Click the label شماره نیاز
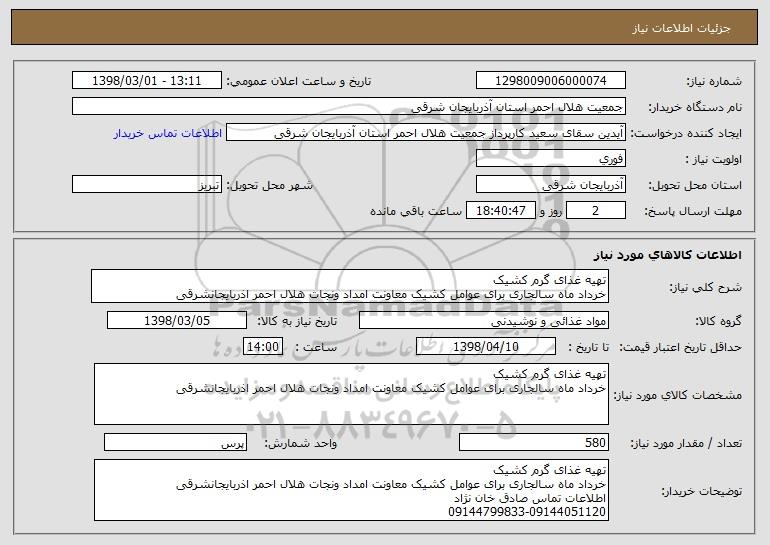 pyautogui.click(x=714, y=81)
